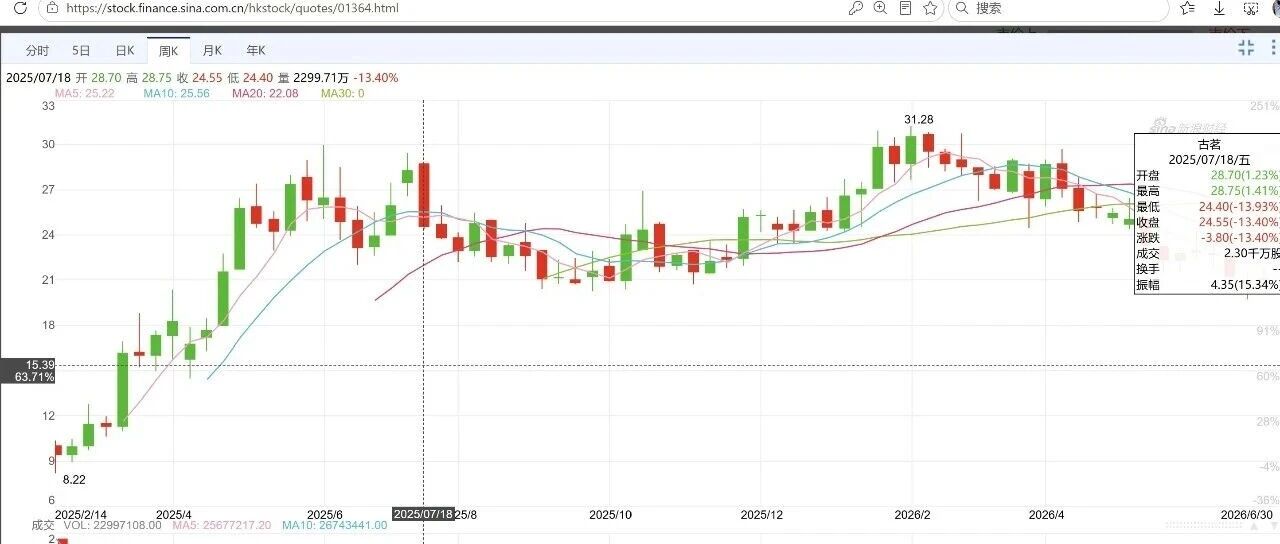Click the 2025/4 axis date label
Viewport: 1280px width, 544px height.
click(173, 515)
